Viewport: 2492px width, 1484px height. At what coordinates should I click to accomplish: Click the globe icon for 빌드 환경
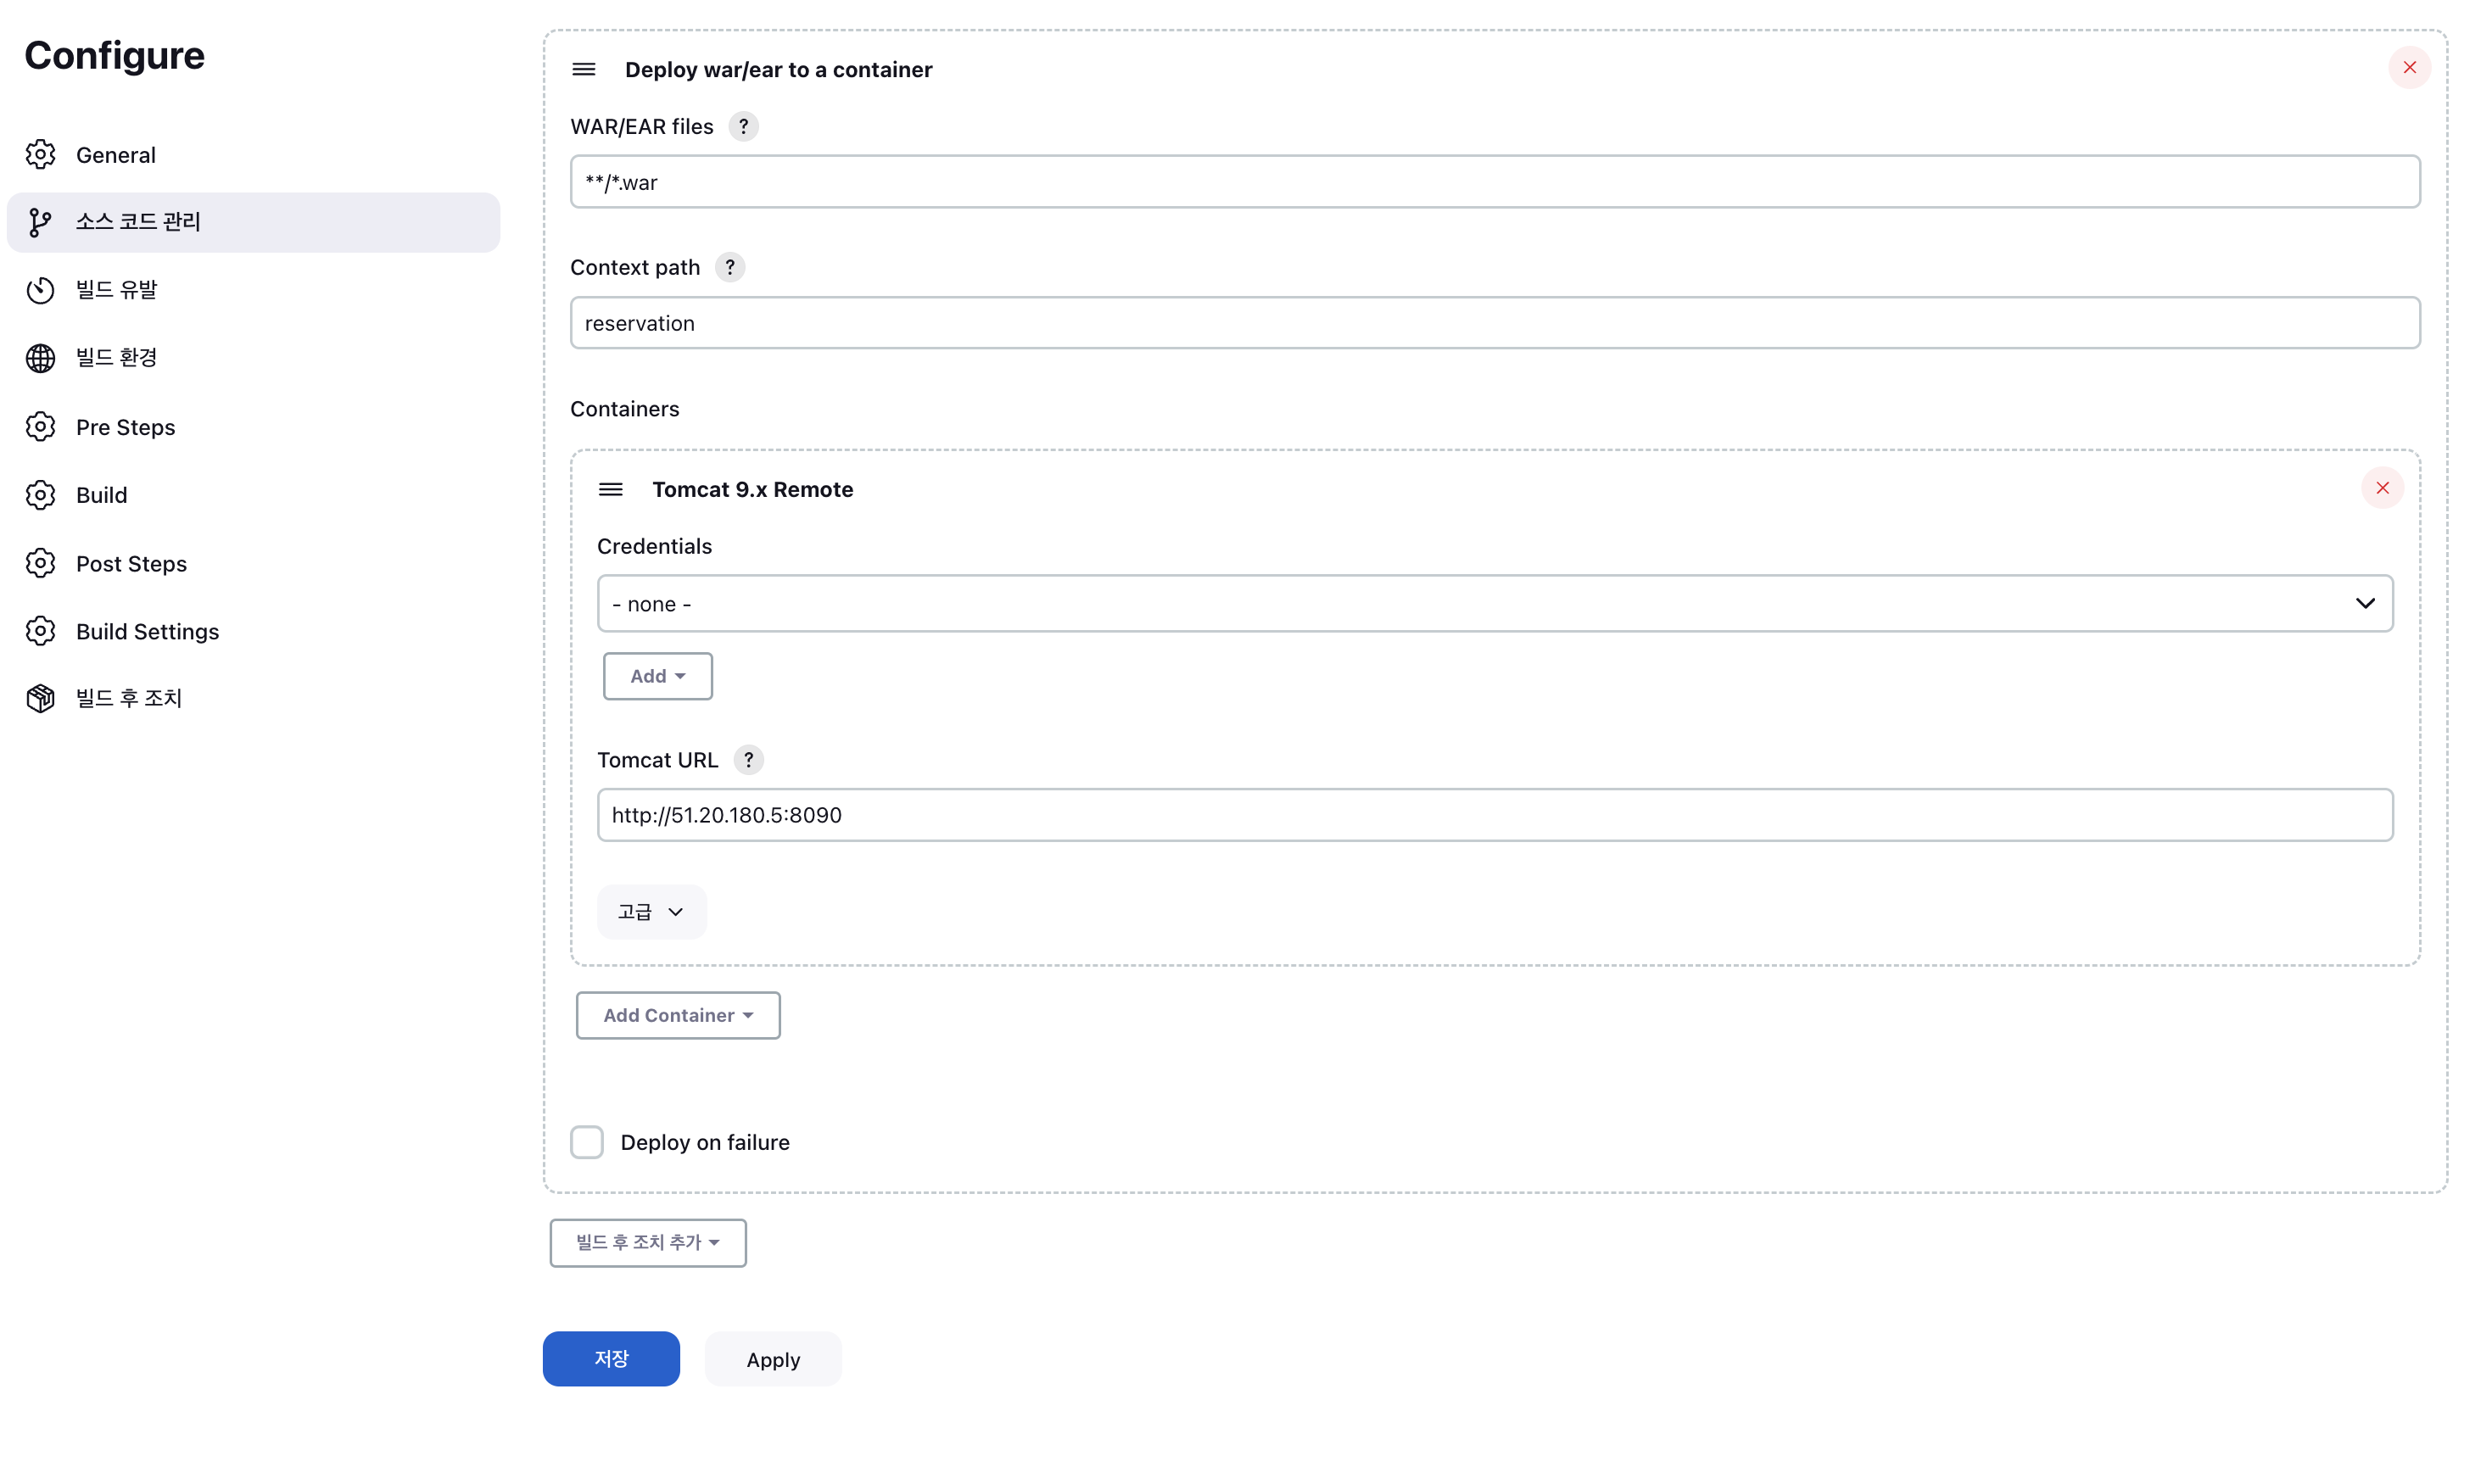40,358
